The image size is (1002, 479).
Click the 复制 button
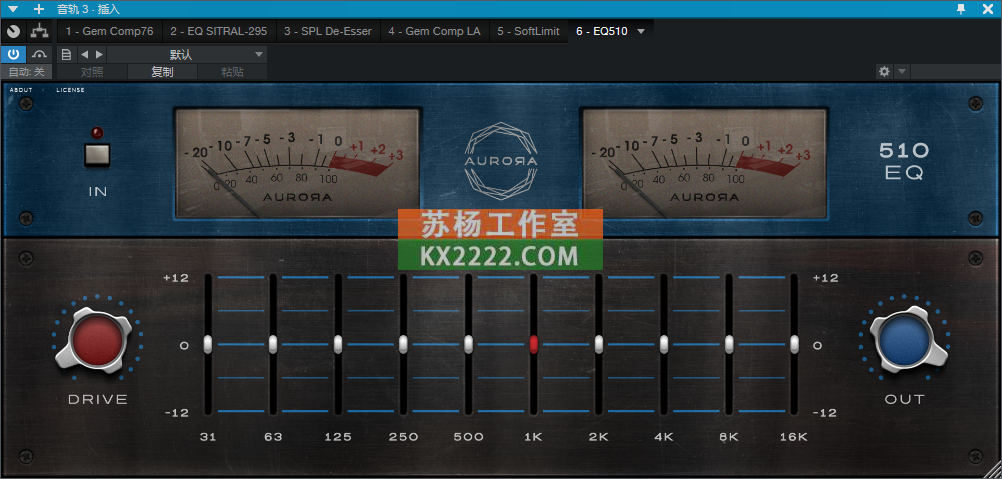[162, 72]
